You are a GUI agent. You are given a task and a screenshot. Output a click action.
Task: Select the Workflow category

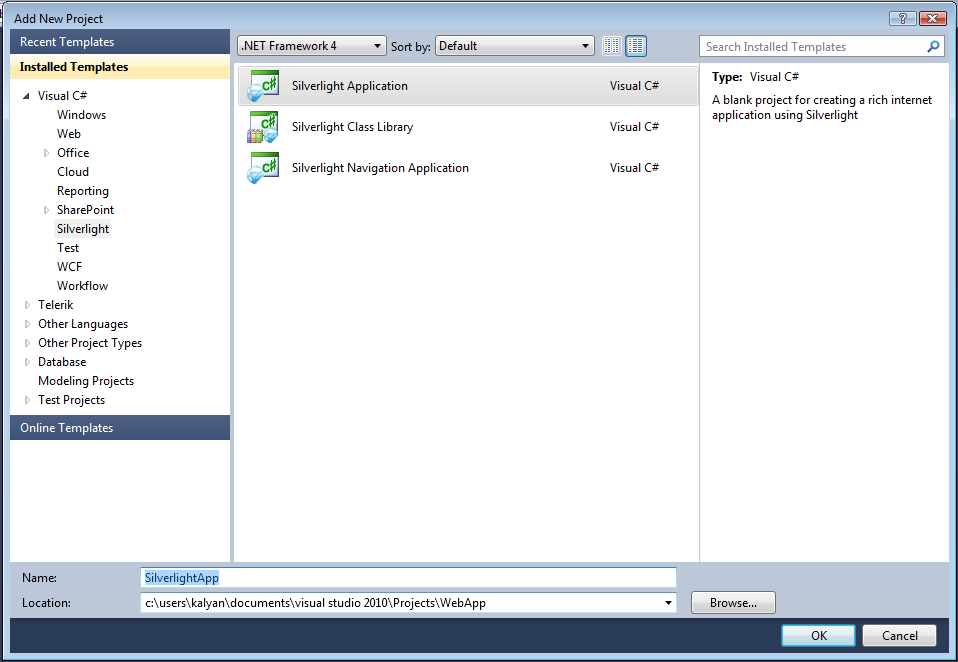(x=82, y=286)
